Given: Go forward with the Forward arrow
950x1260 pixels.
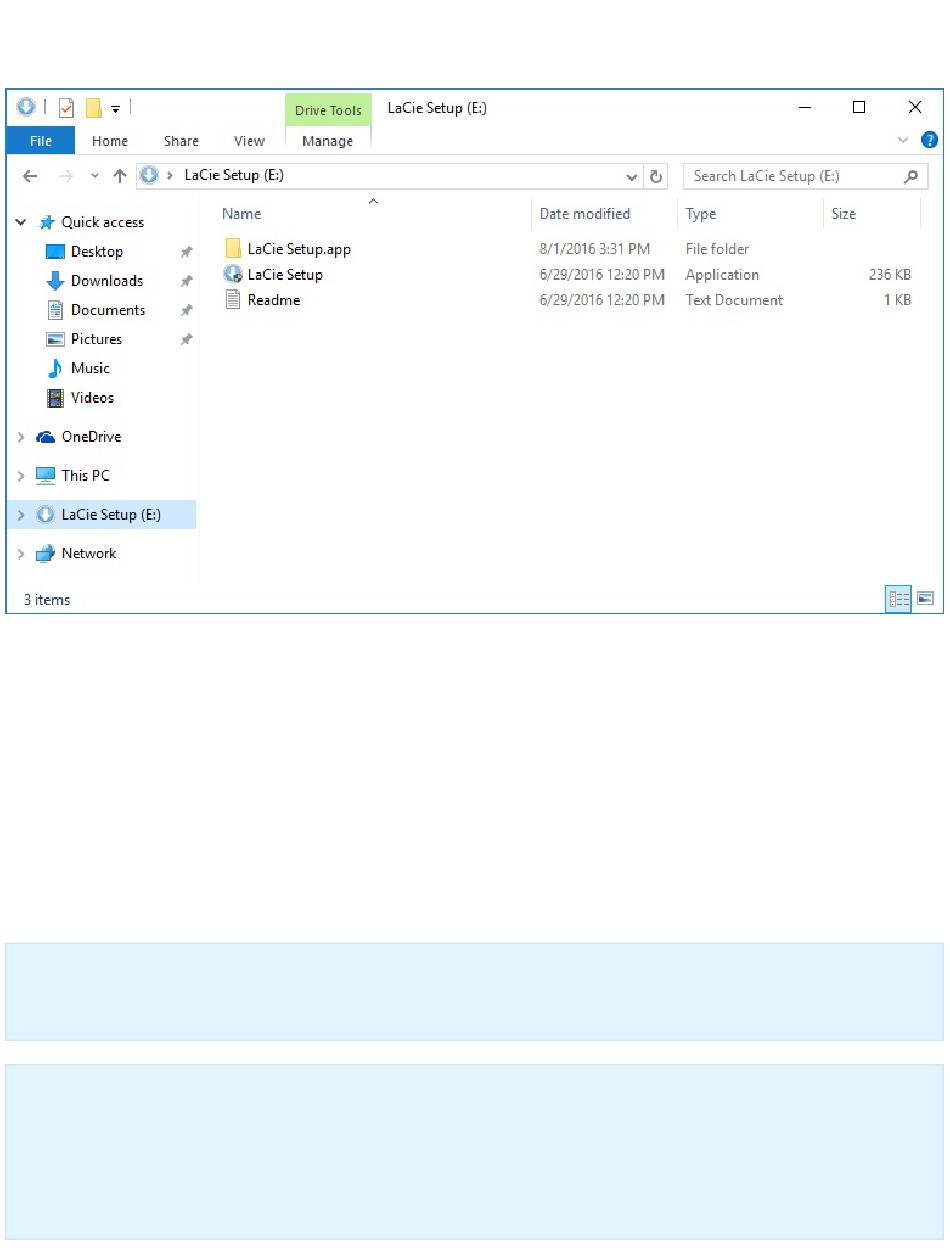Looking at the screenshot, I should pyautogui.click(x=66, y=176).
